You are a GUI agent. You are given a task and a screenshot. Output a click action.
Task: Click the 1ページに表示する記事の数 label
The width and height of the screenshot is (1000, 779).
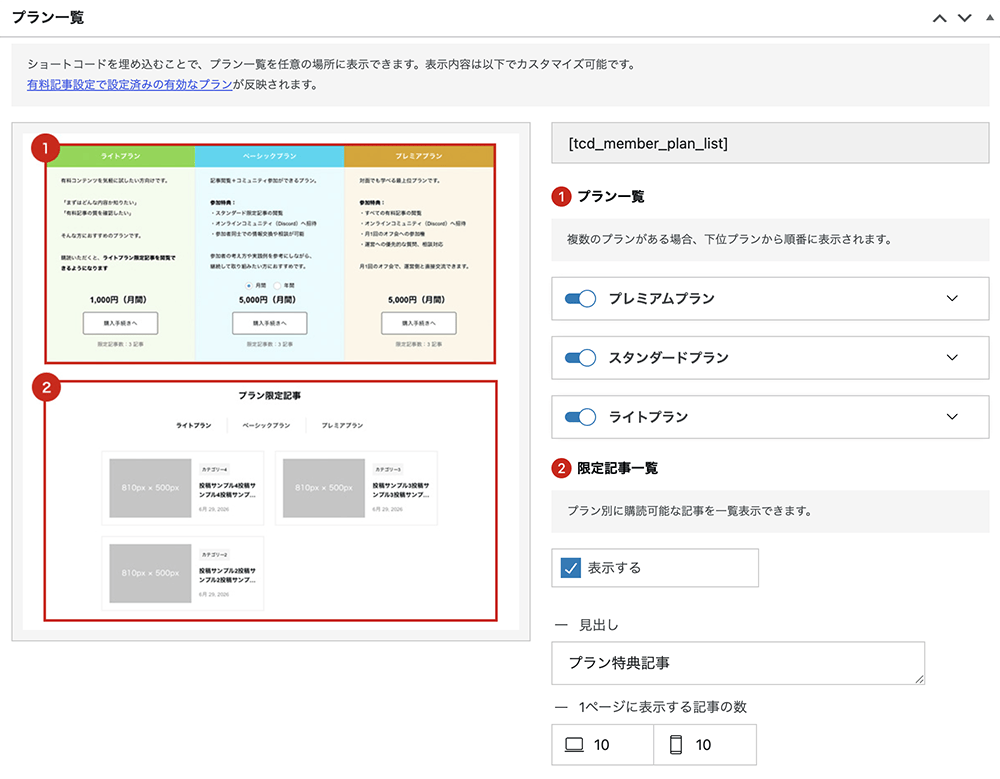tap(663, 707)
